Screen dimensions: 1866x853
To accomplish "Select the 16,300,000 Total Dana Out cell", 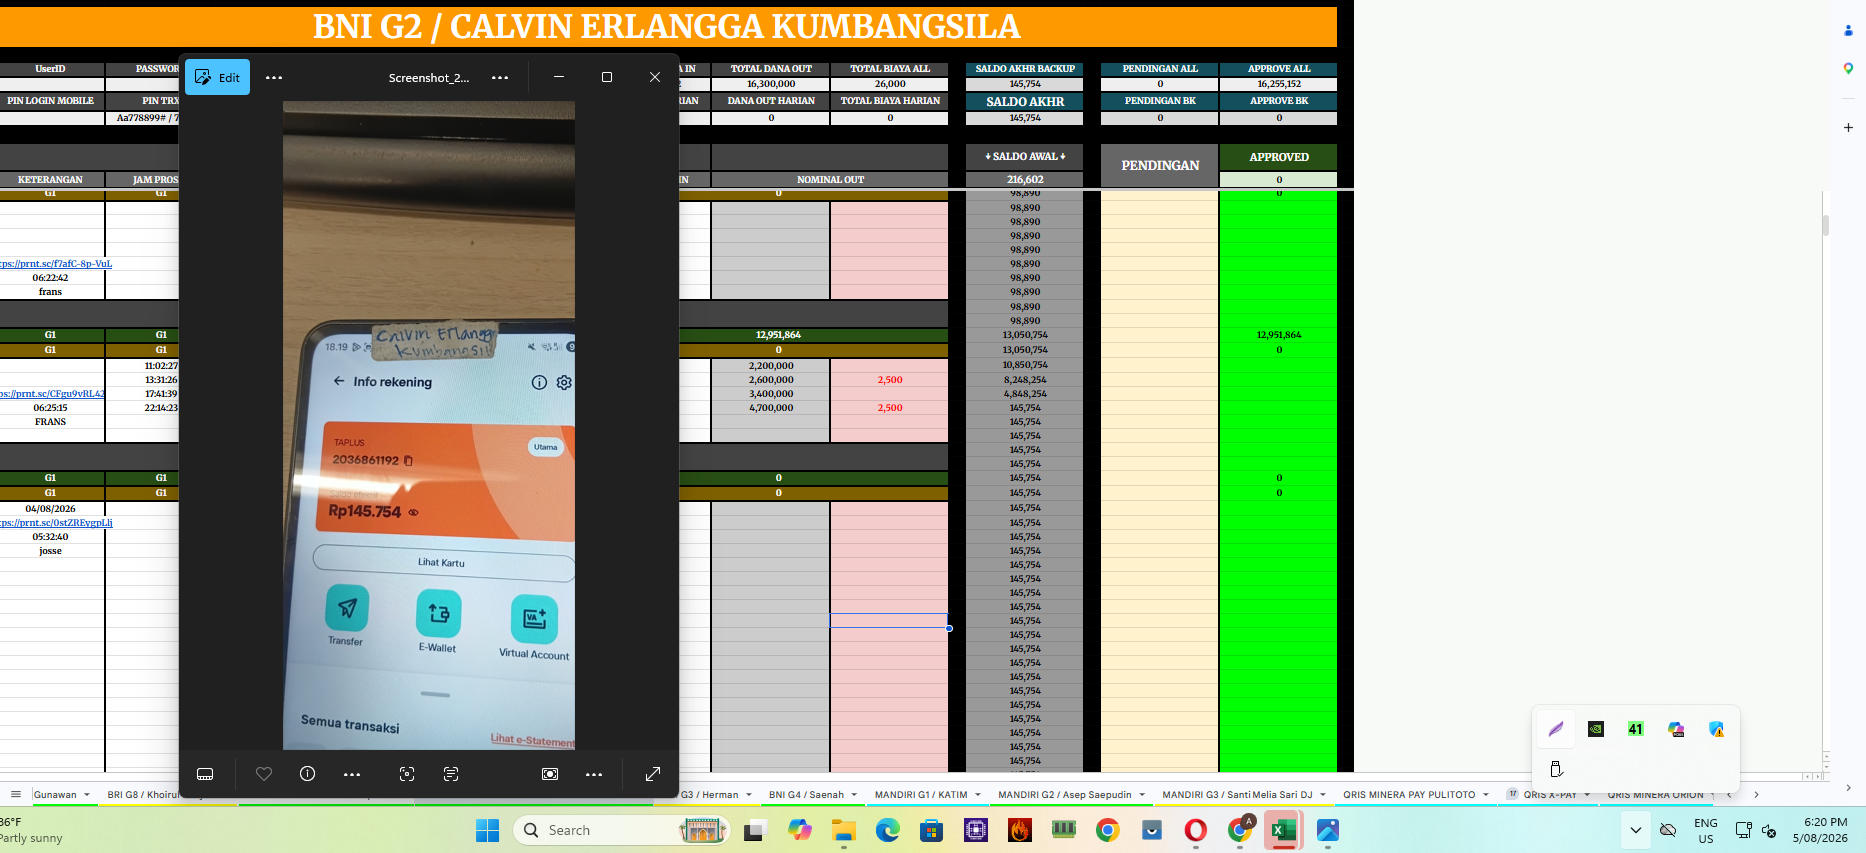I will tap(771, 84).
